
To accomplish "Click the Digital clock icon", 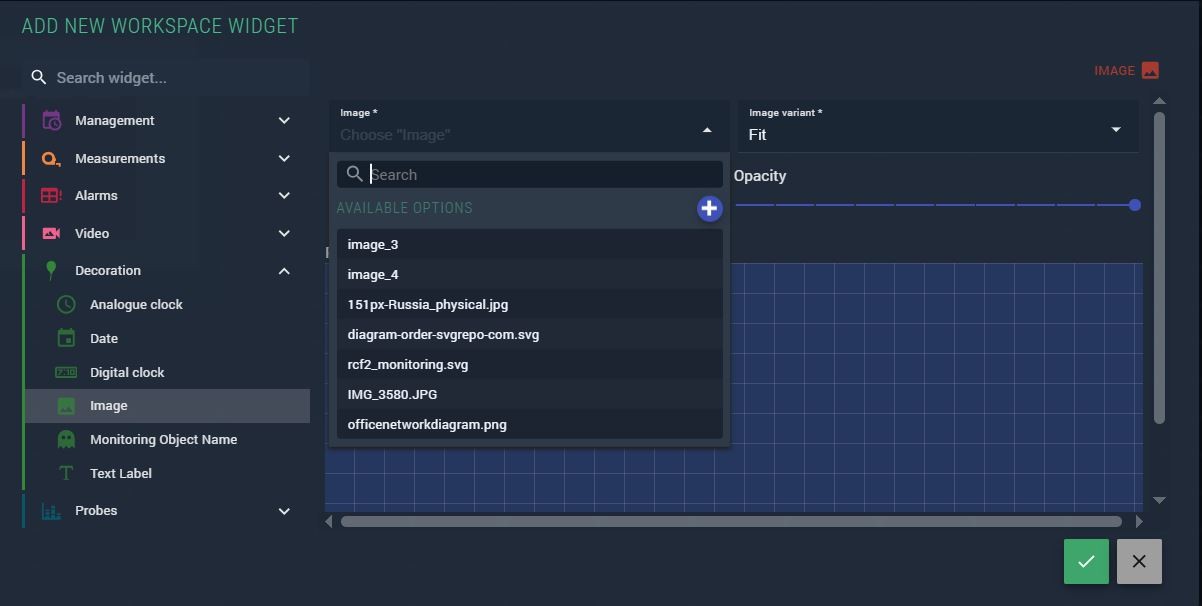I will 66,373.
